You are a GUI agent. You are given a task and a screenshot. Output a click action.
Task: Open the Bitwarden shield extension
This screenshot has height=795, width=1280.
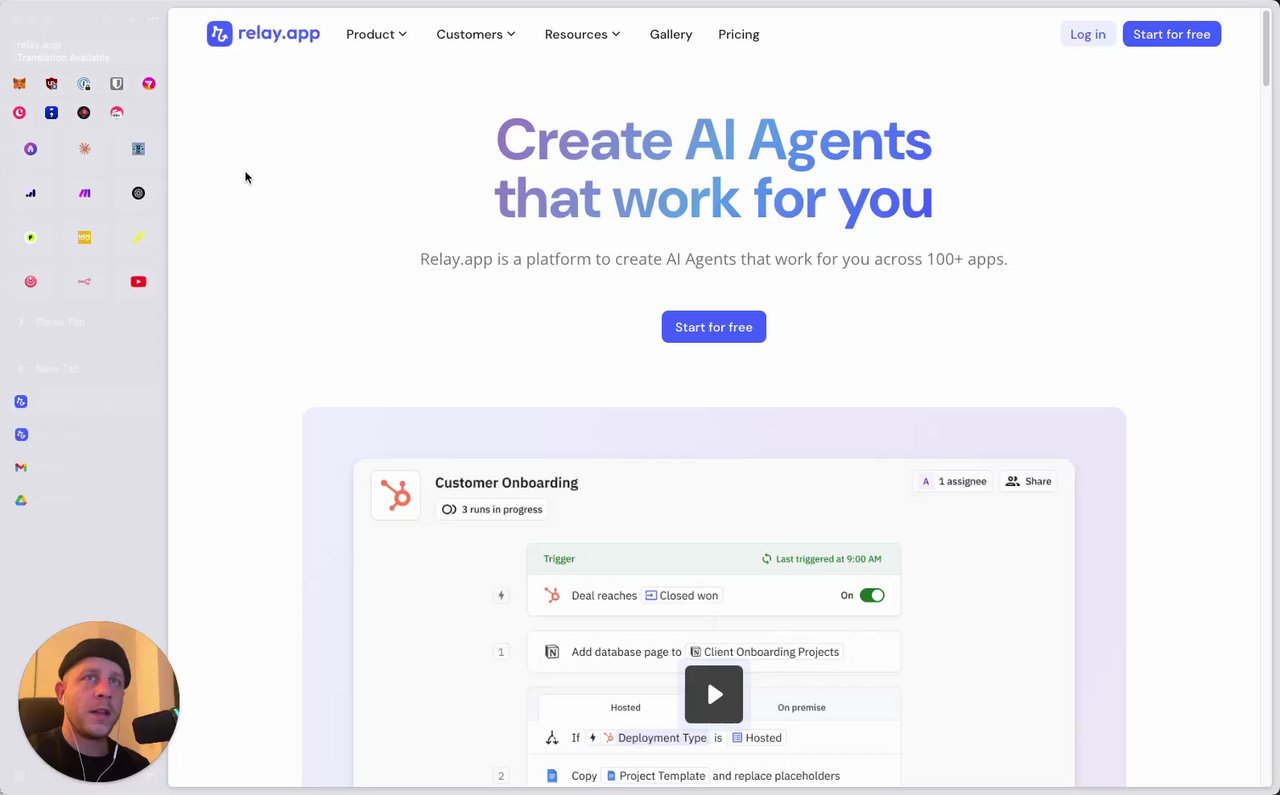click(x=117, y=84)
